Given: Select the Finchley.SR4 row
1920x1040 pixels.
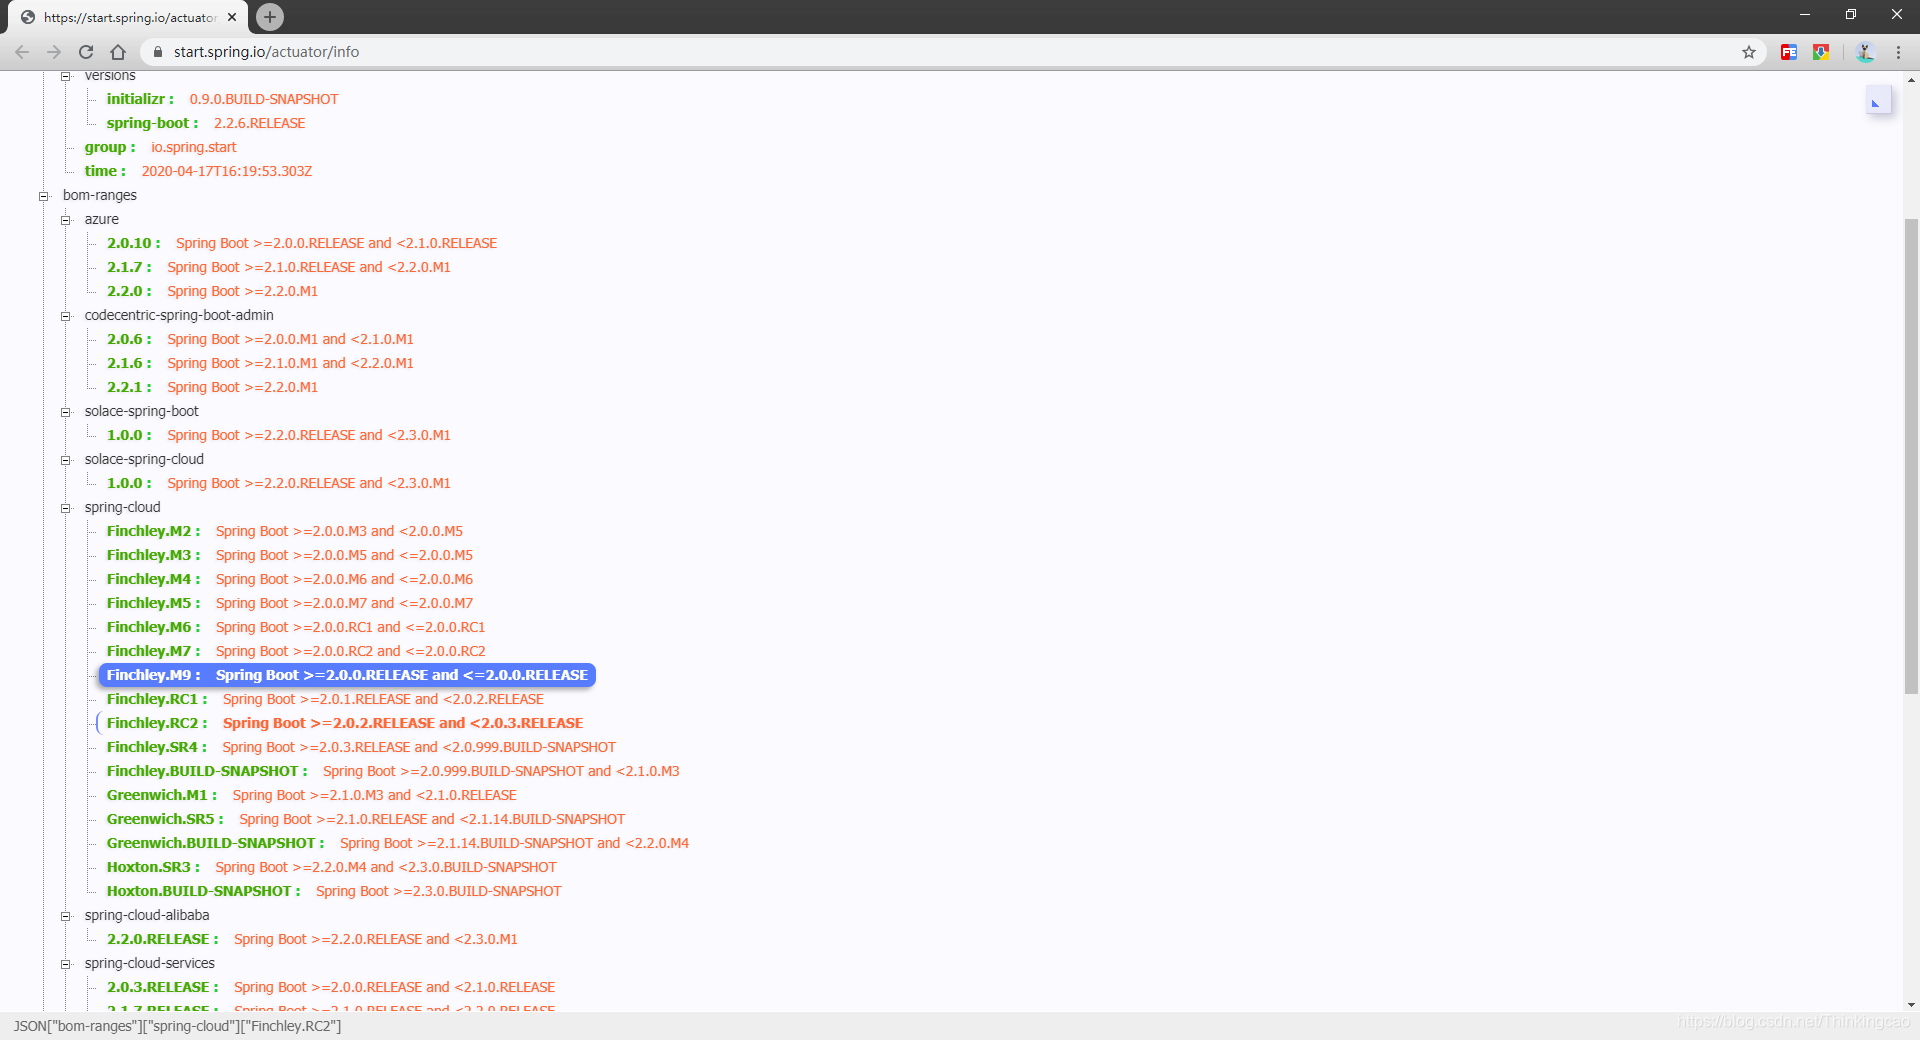Looking at the screenshot, I should pyautogui.click(x=361, y=747).
